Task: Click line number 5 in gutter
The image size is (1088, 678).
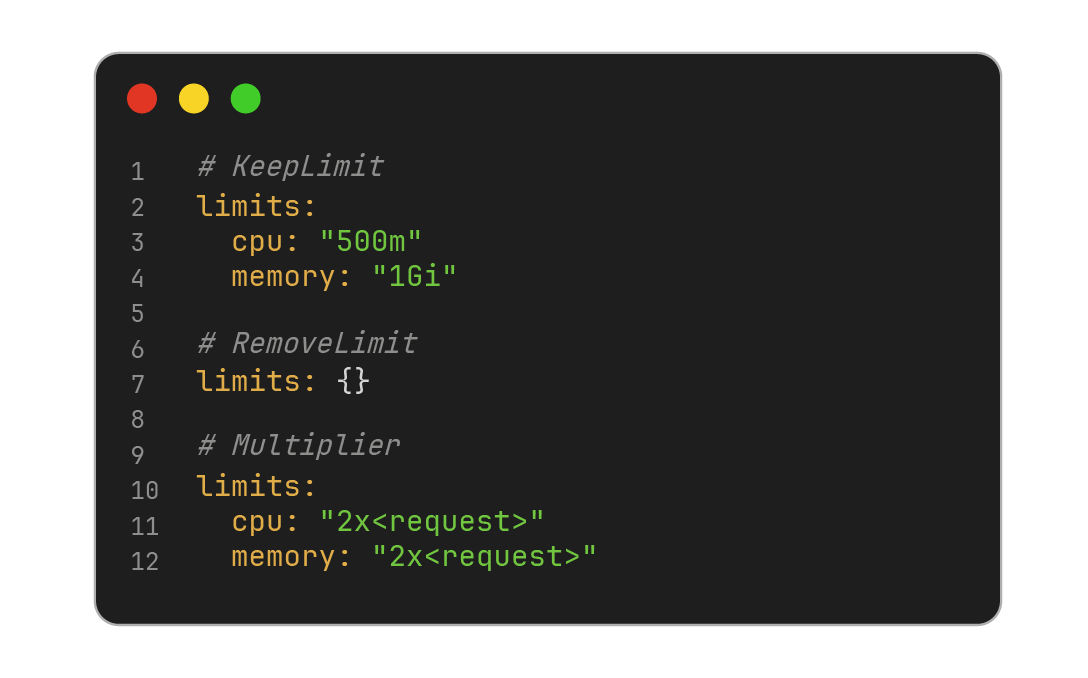Action: pos(137,314)
